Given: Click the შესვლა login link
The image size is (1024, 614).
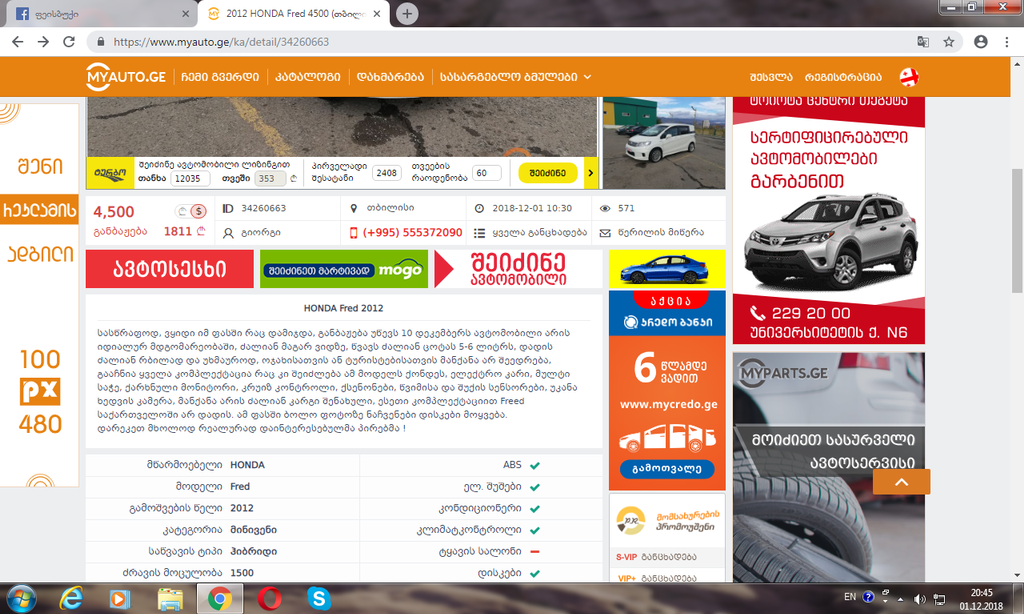Looking at the screenshot, I should click(x=771, y=77).
